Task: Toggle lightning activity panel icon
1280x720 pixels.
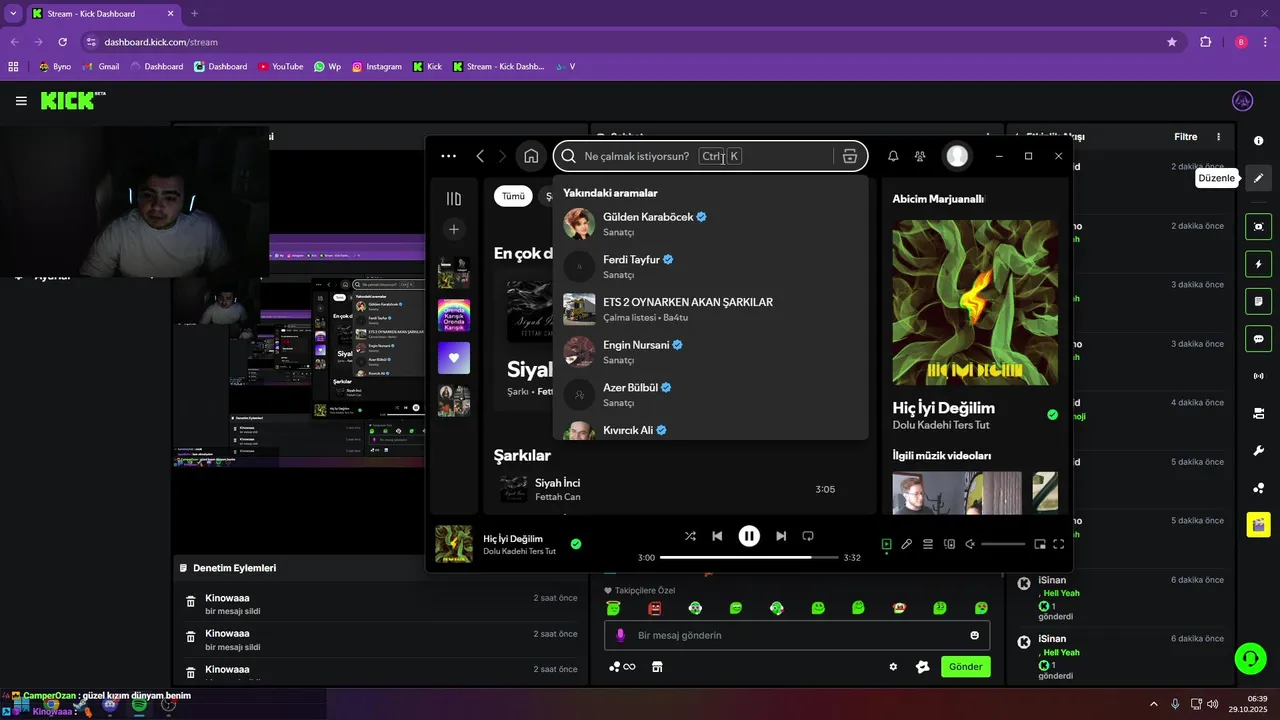Action: (1259, 264)
